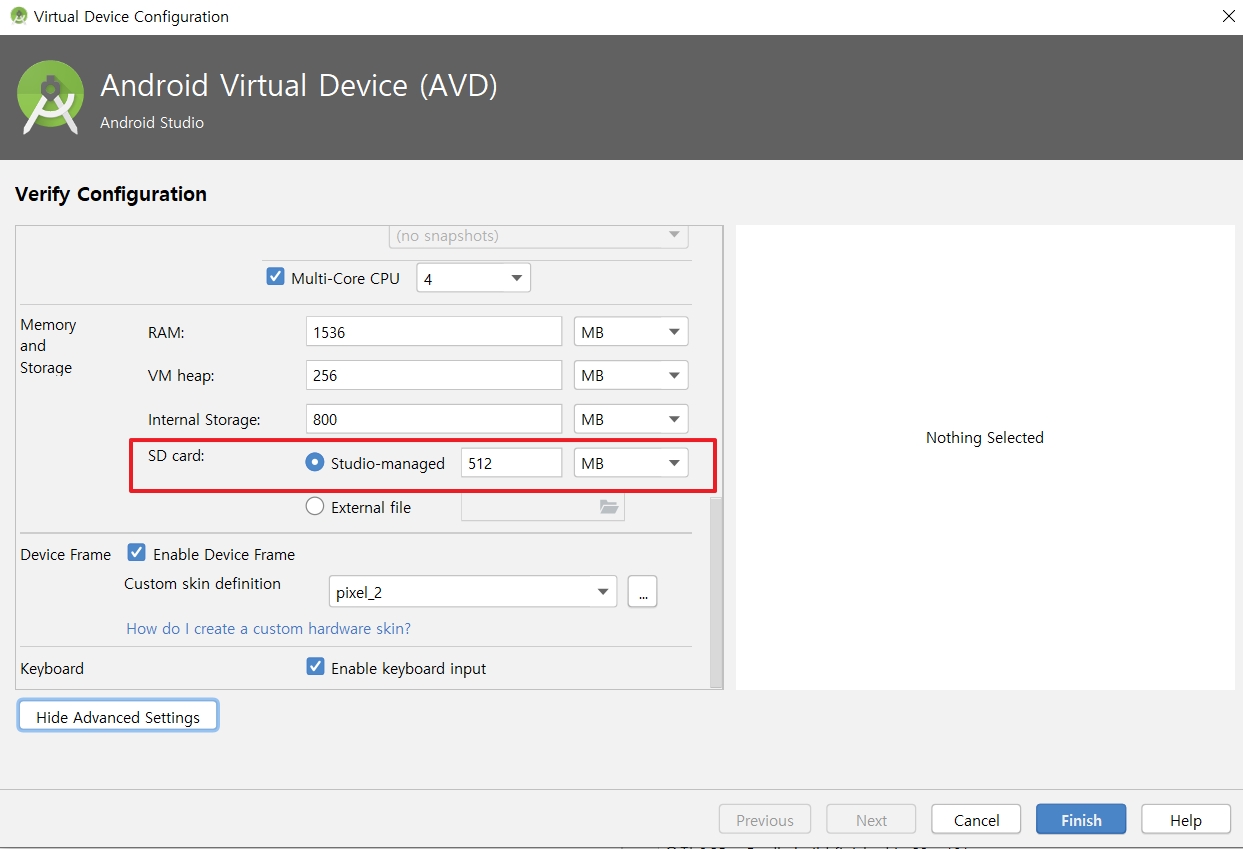
Task: Click the 'Nothing Selected' text in preview panel
Action: 984,437
